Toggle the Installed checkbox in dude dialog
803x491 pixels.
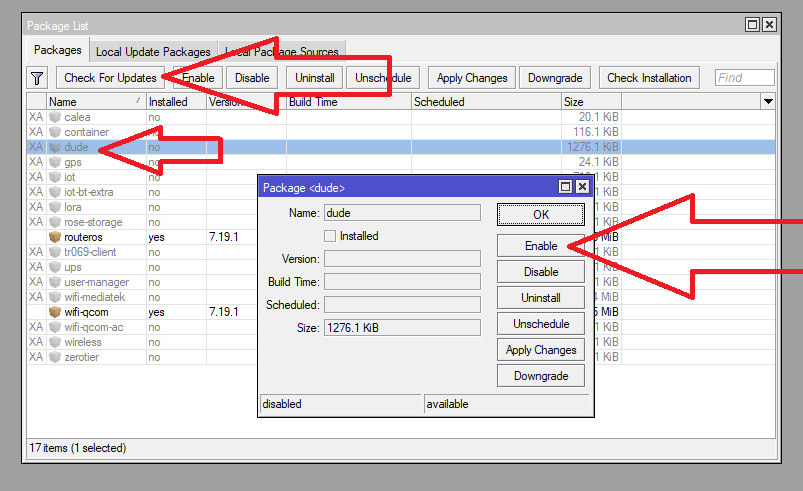(x=330, y=236)
